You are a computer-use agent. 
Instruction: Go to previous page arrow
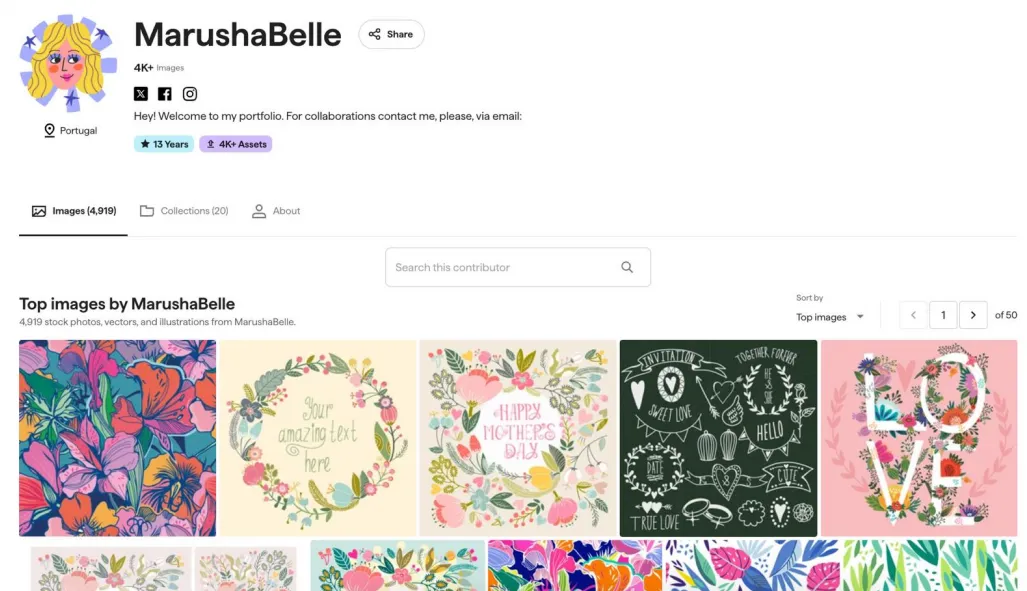(913, 316)
